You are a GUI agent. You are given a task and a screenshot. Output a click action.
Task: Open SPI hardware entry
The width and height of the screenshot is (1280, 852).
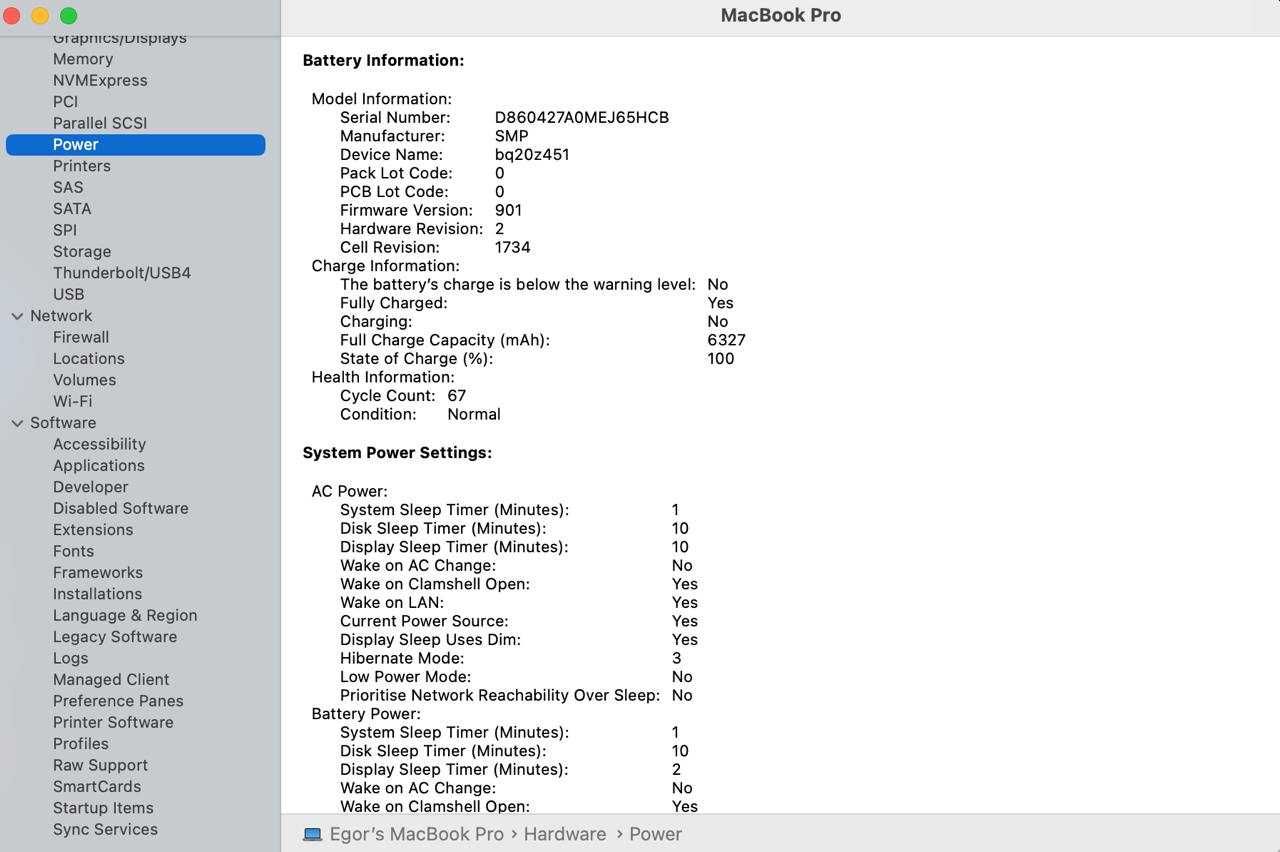tap(65, 230)
